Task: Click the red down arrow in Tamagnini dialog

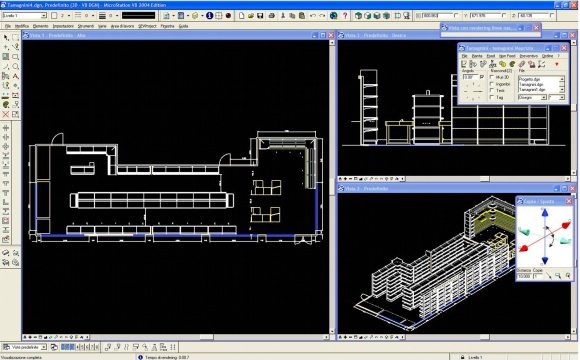Action: (x=557, y=64)
